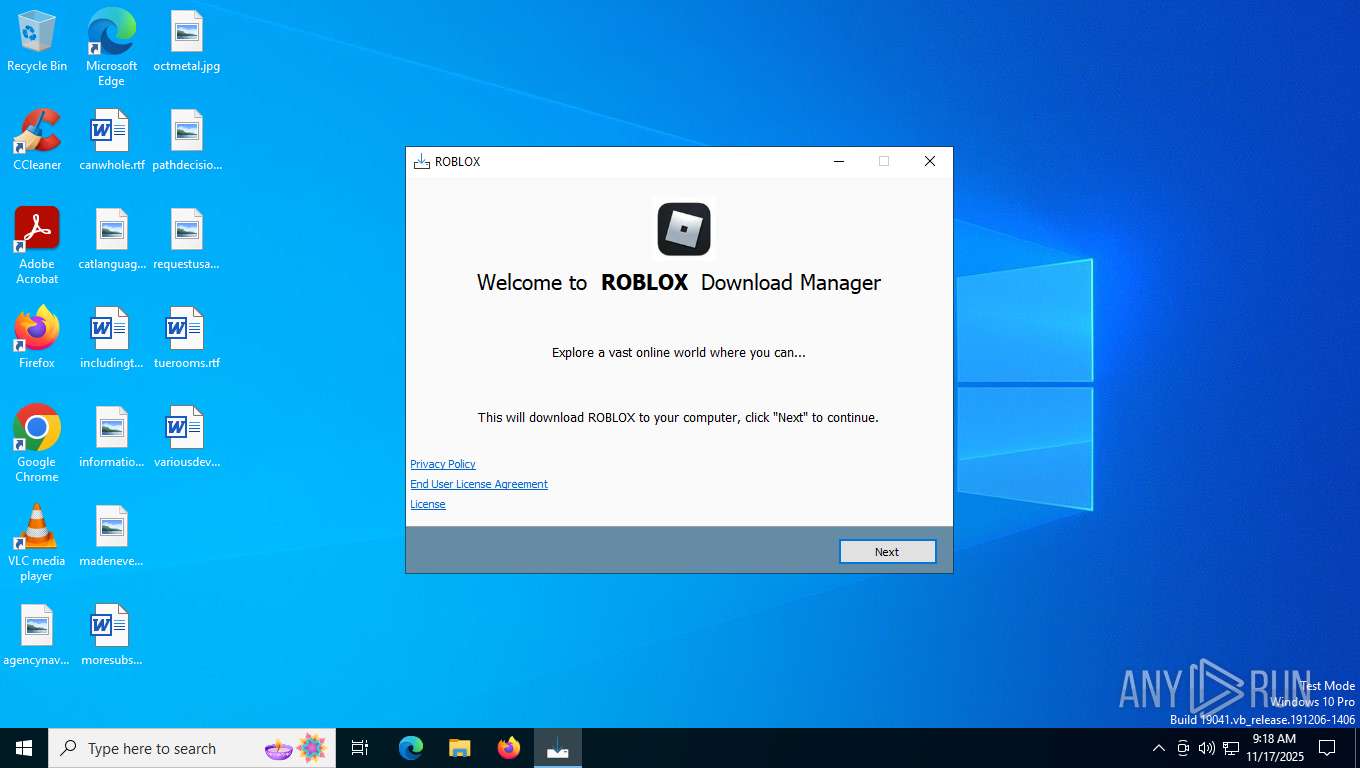The image size is (1360, 768).
Task: Select the Firefox desktop shortcut
Action: pyautogui.click(x=37, y=339)
